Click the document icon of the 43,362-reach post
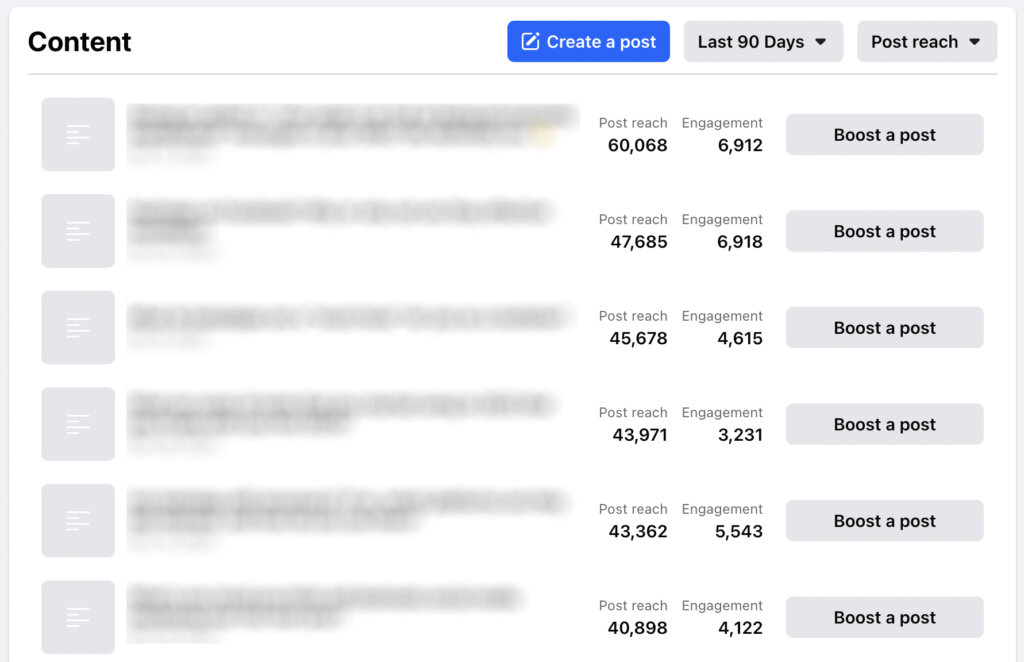The width and height of the screenshot is (1024, 662). (77, 520)
